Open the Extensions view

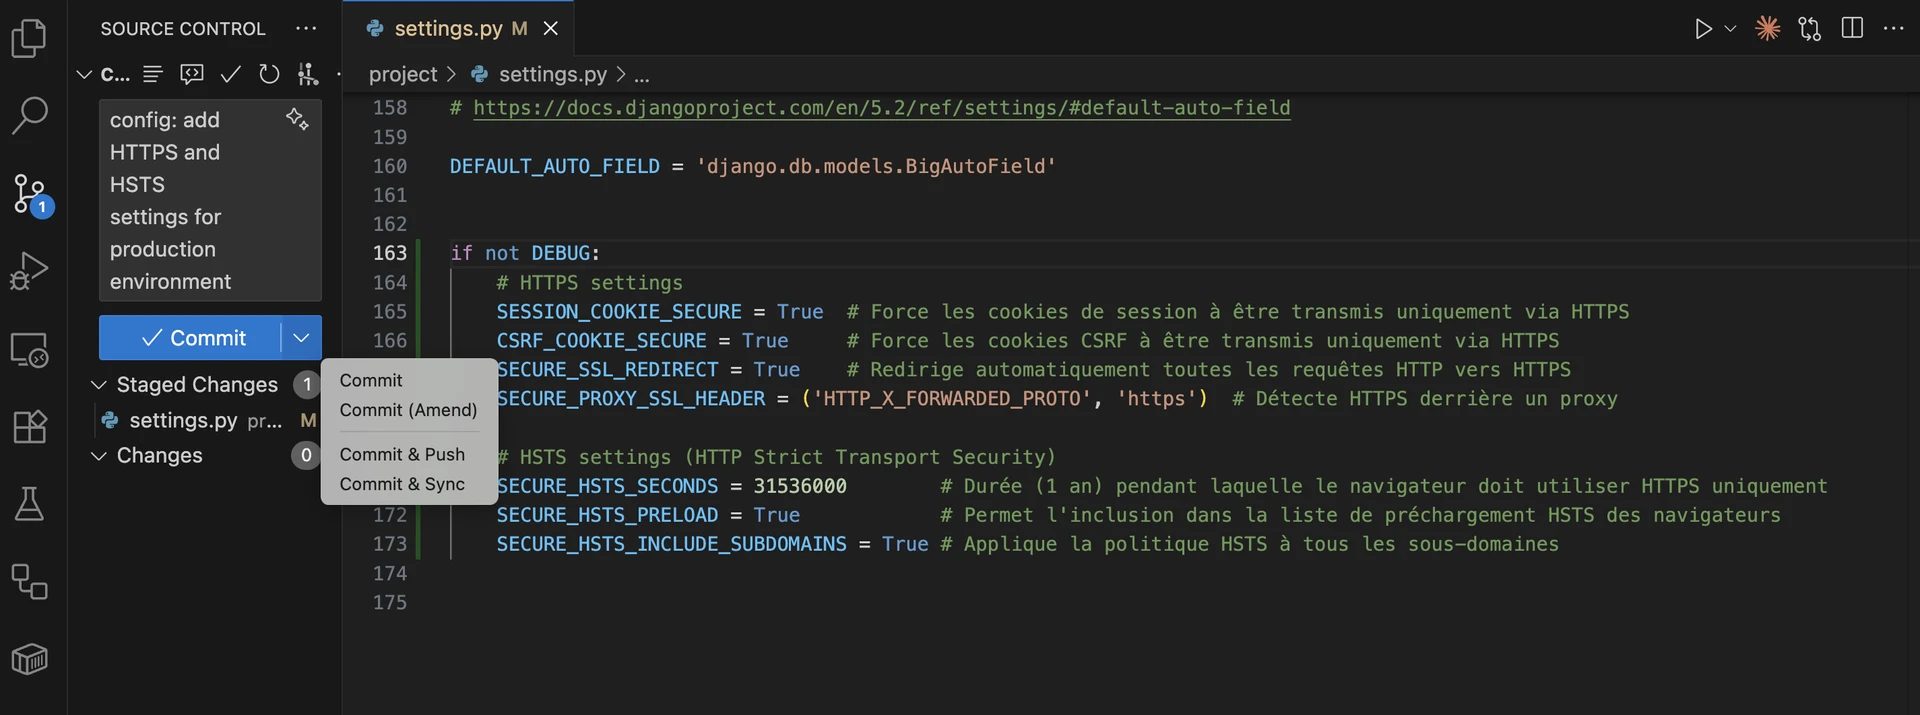[29, 427]
